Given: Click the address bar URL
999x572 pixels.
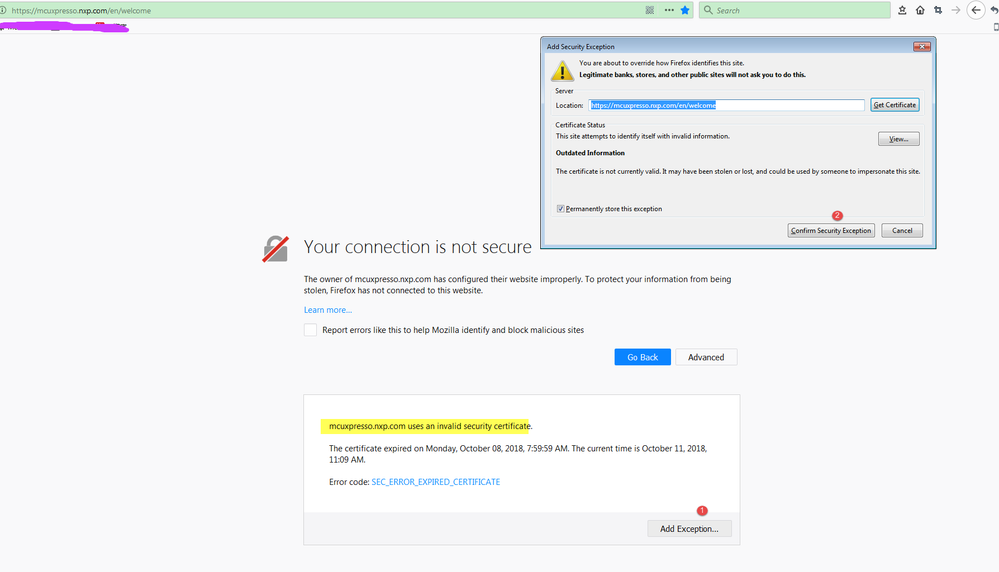Looking at the screenshot, I should pos(81,11).
